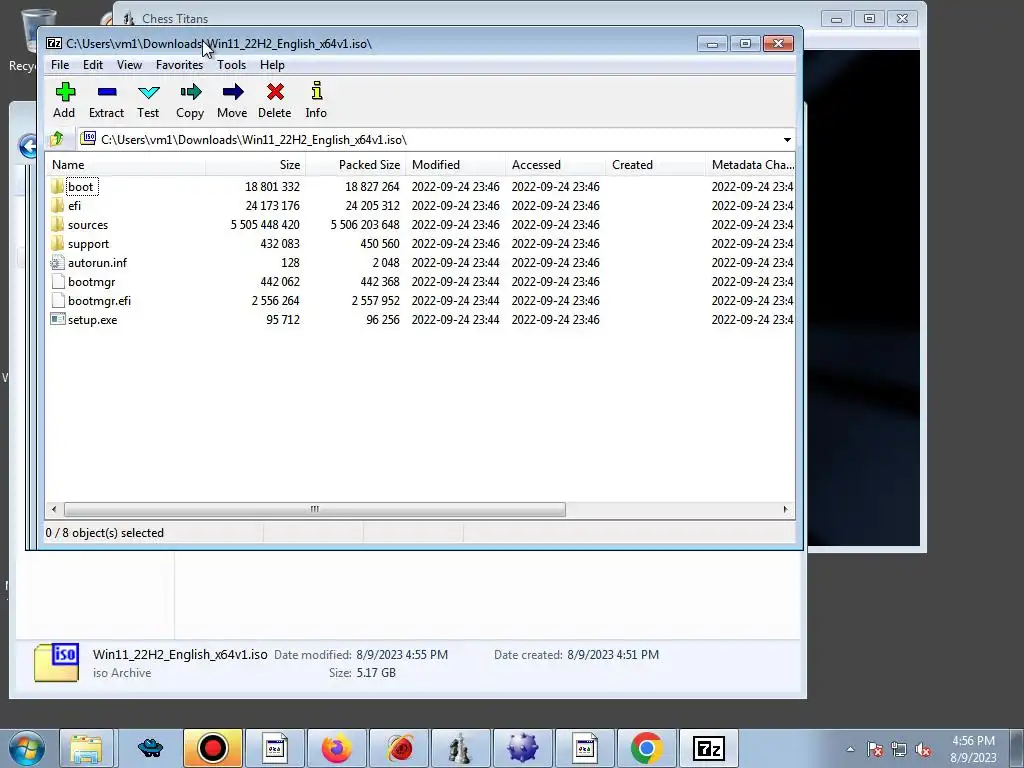Open the Favorites menu
This screenshot has width=1024, height=768.
pos(180,65)
